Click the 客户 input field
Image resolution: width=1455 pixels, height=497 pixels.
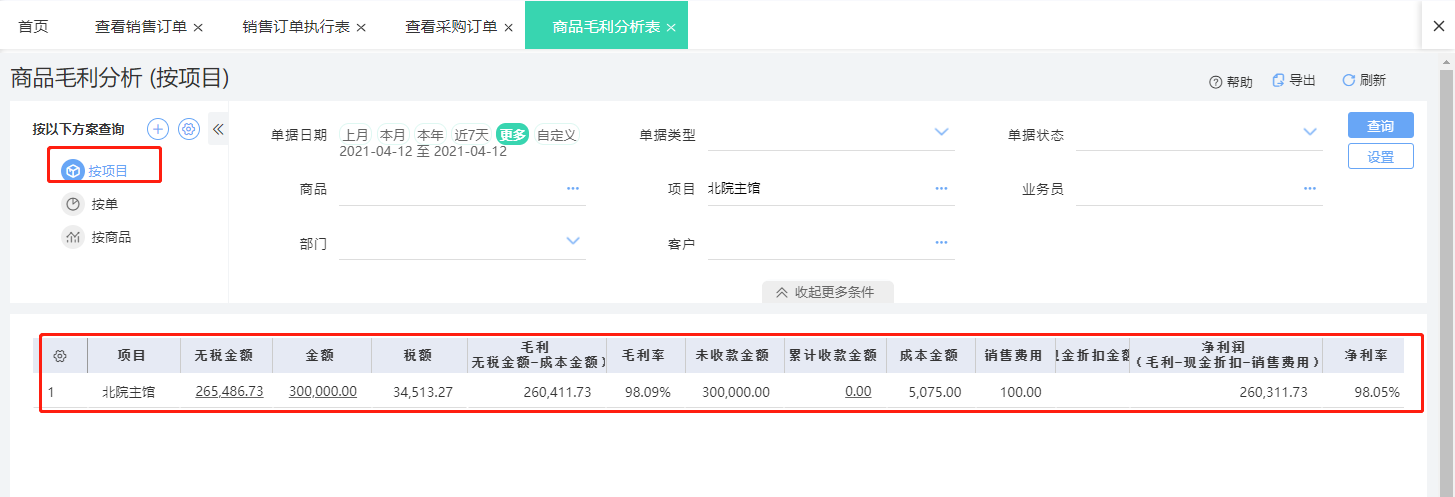[831, 242]
